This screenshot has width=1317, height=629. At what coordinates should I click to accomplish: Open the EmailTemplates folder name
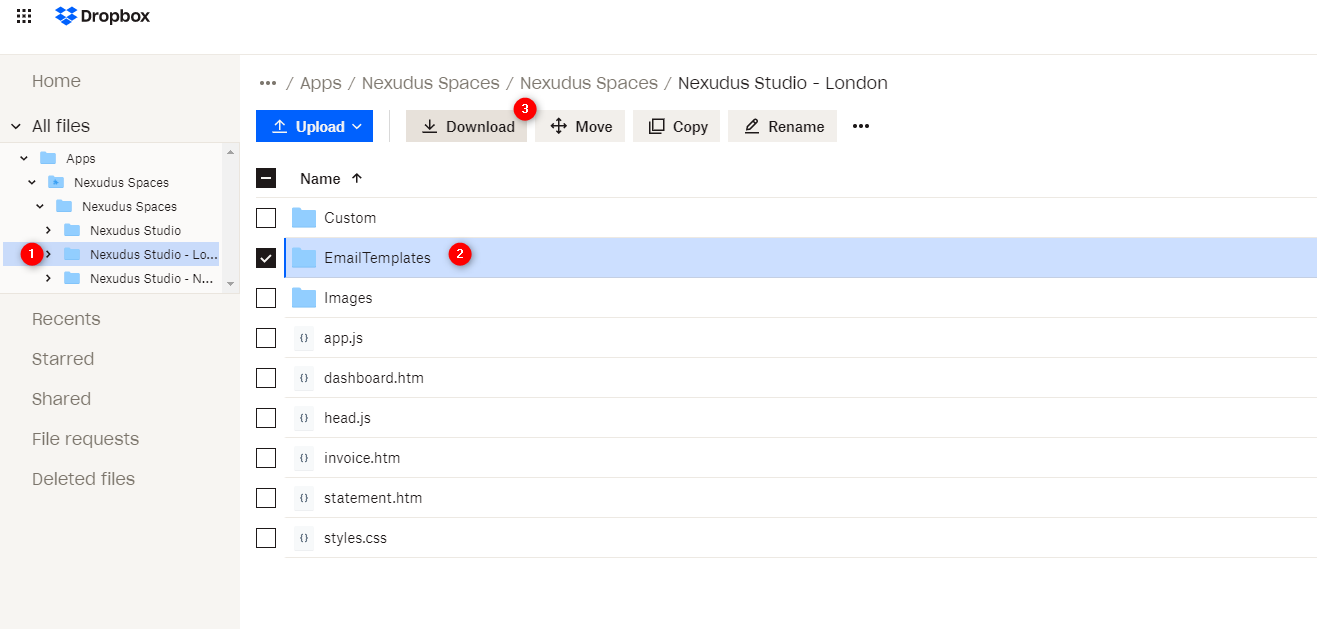(x=377, y=258)
